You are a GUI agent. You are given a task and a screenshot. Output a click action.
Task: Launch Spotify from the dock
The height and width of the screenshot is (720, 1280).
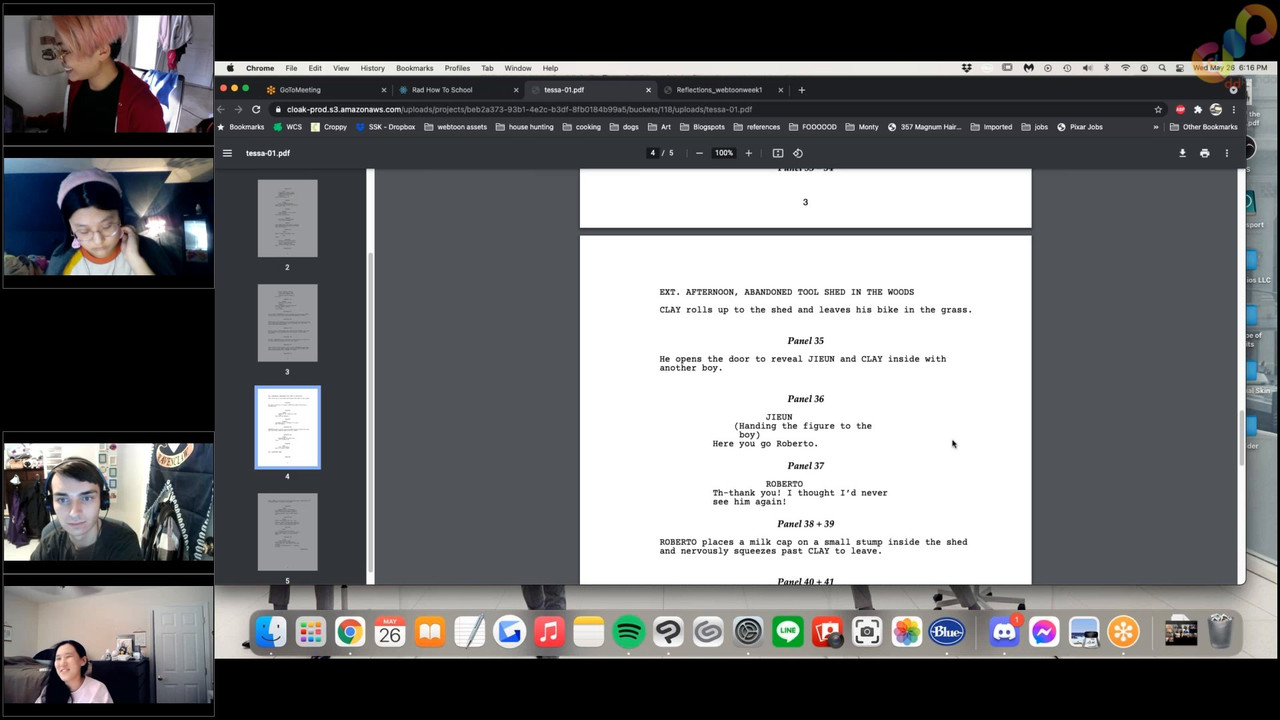[628, 631]
